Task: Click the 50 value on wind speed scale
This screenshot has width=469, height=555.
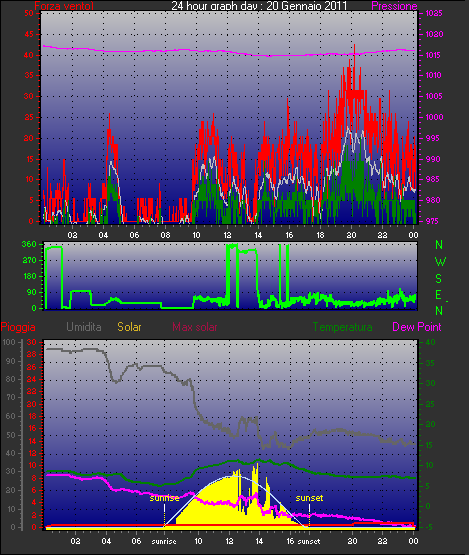Action: coord(29,13)
